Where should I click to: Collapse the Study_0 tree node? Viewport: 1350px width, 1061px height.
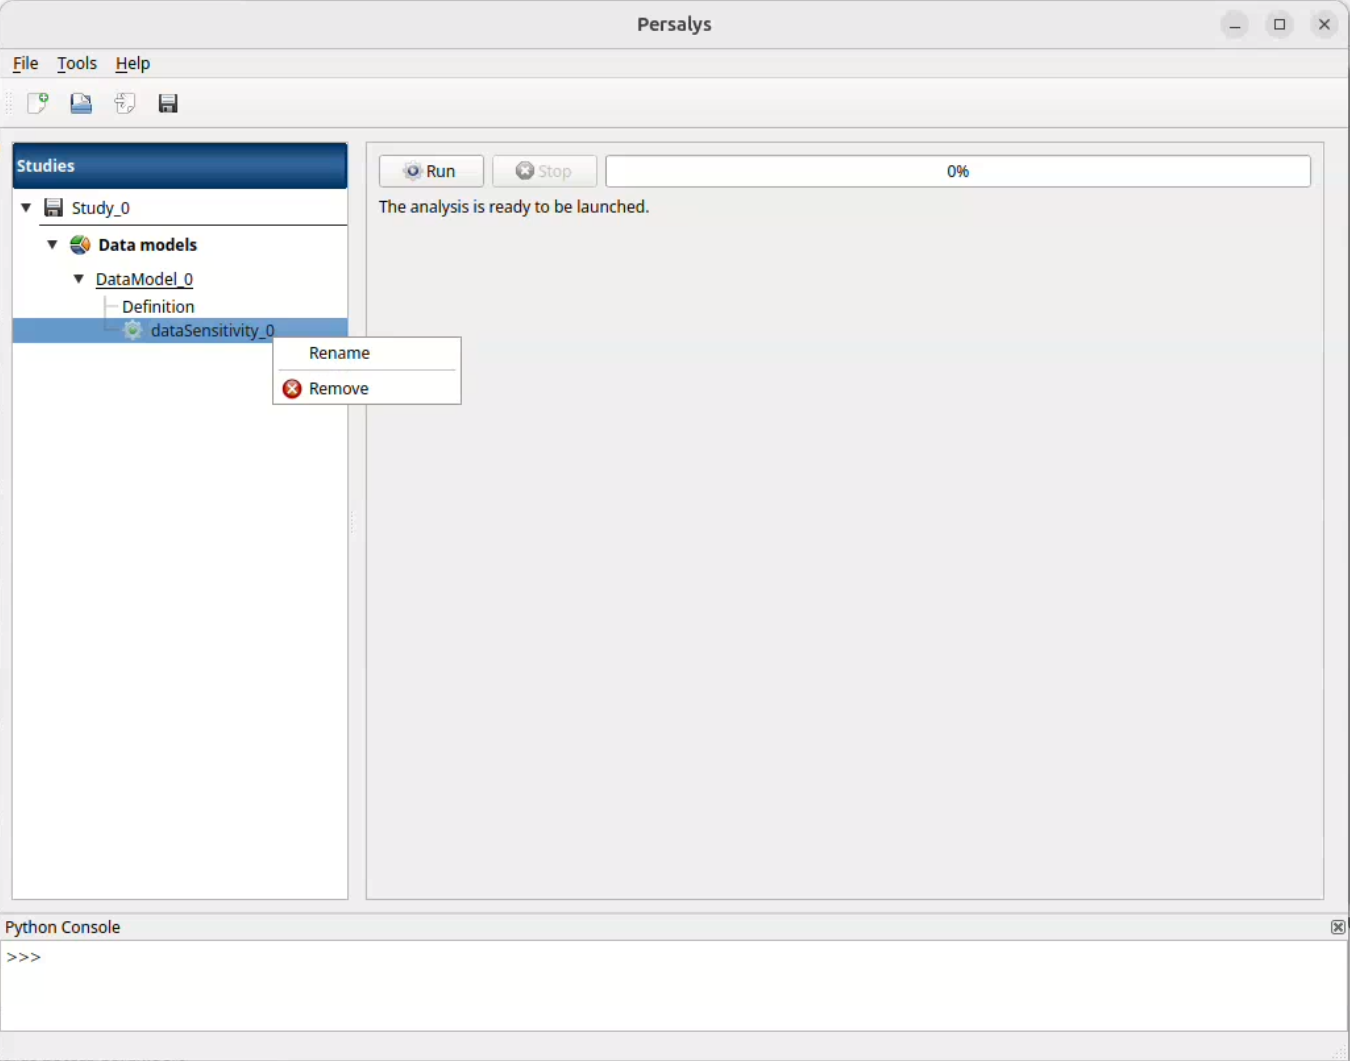27,208
